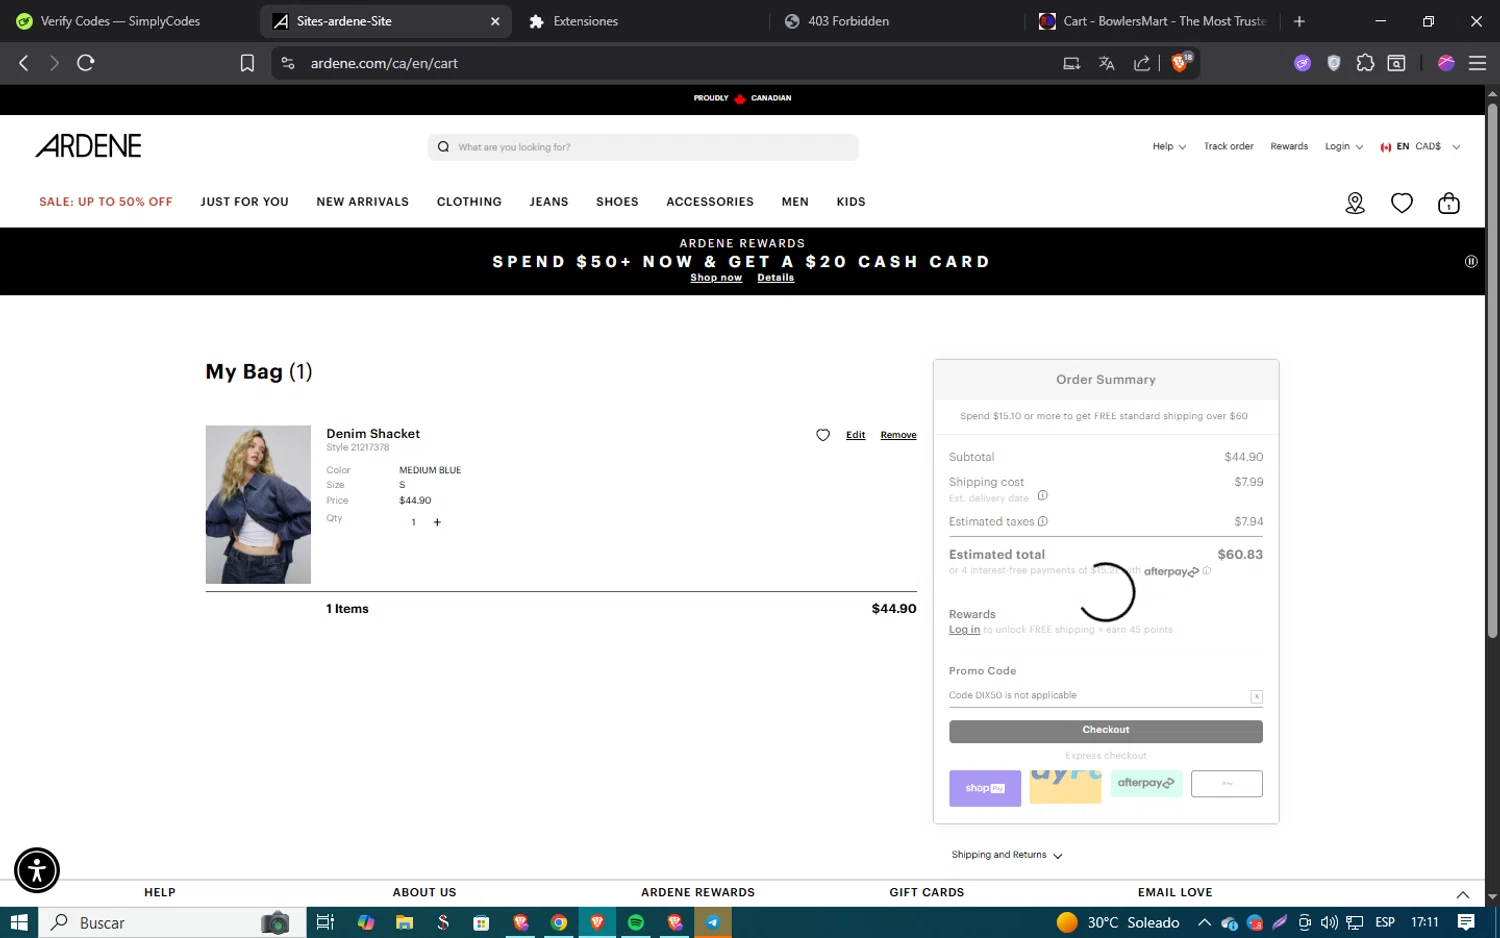The height and width of the screenshot is (938, 1500).
Task: Open the accessibility widget icon
Action: 37,870
